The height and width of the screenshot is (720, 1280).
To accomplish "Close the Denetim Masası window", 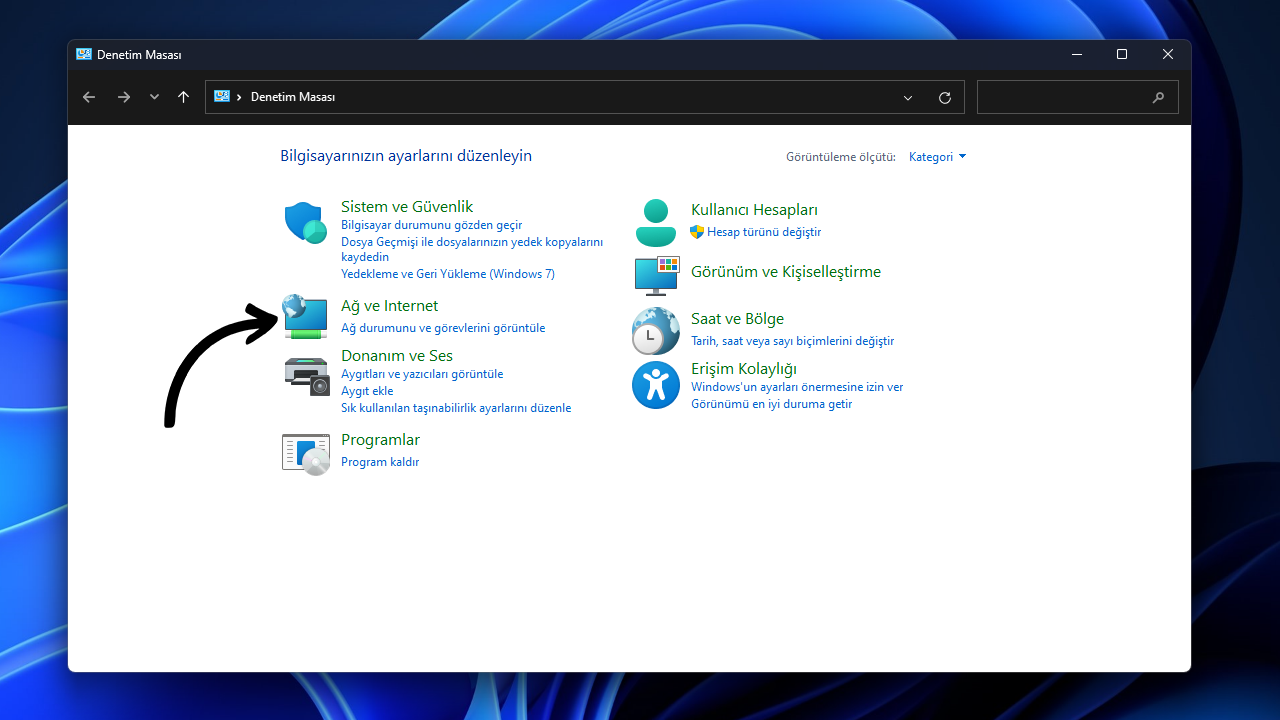I will point(1168,54).
